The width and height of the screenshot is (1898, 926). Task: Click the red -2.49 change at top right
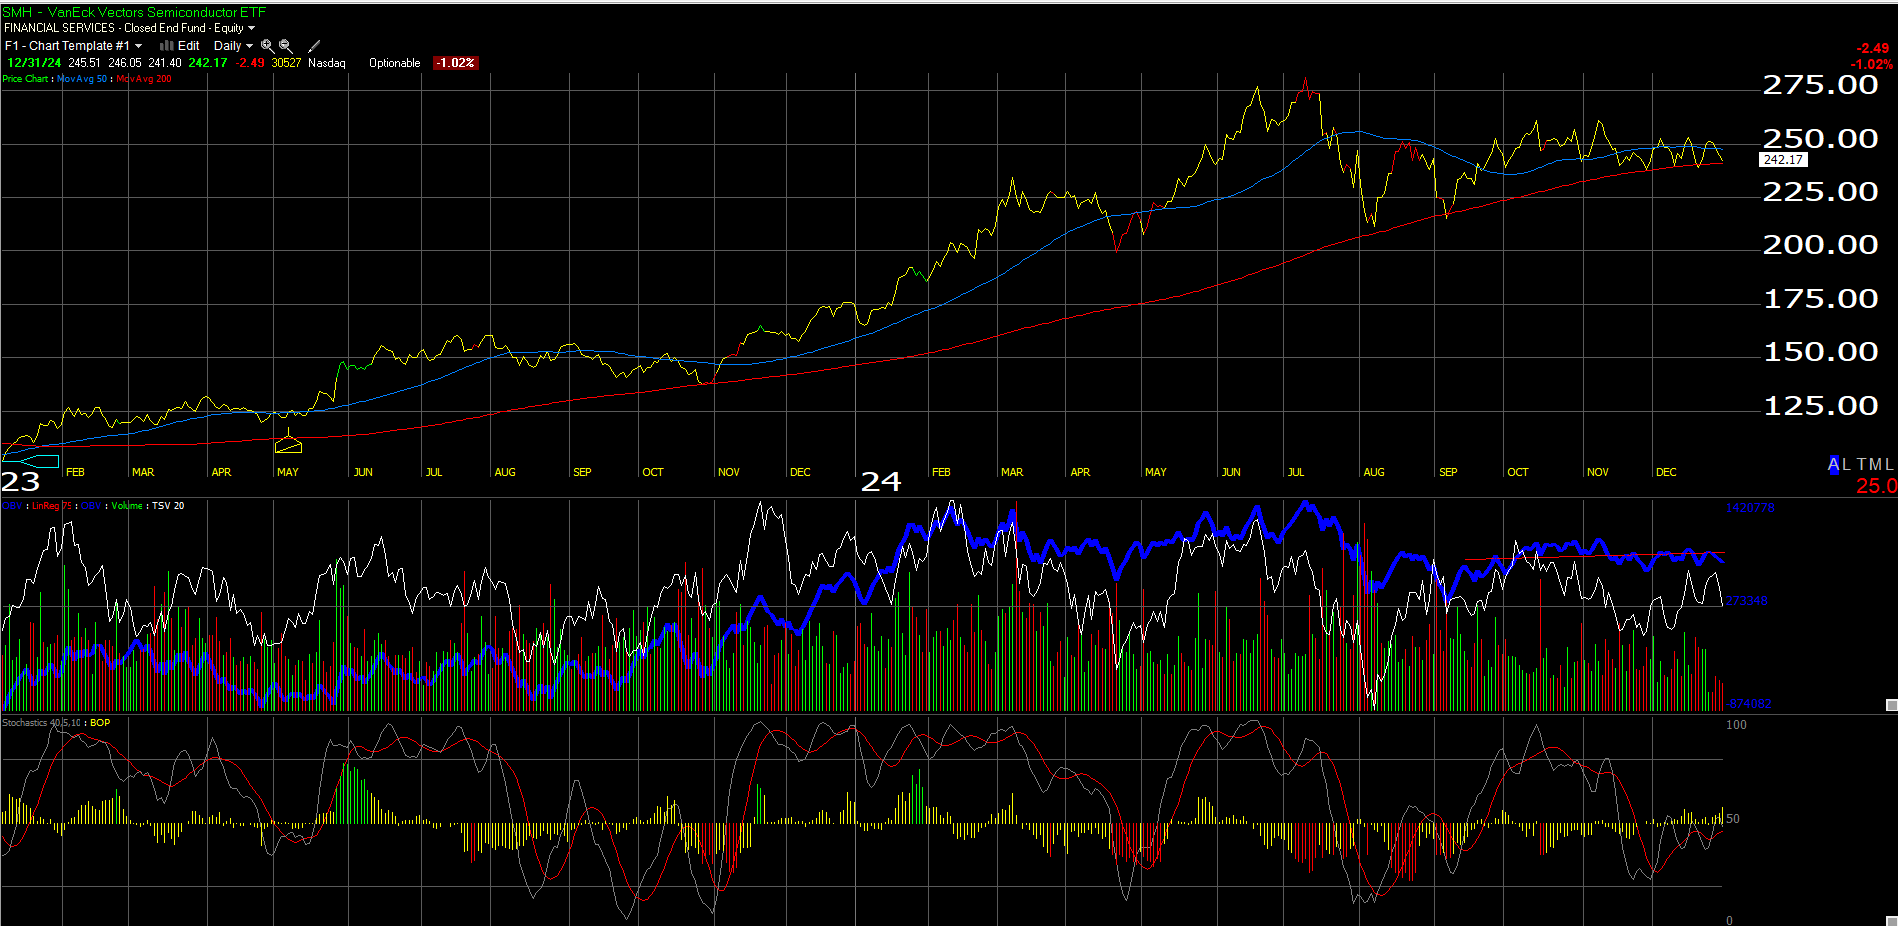click(x=1872, y=48)
